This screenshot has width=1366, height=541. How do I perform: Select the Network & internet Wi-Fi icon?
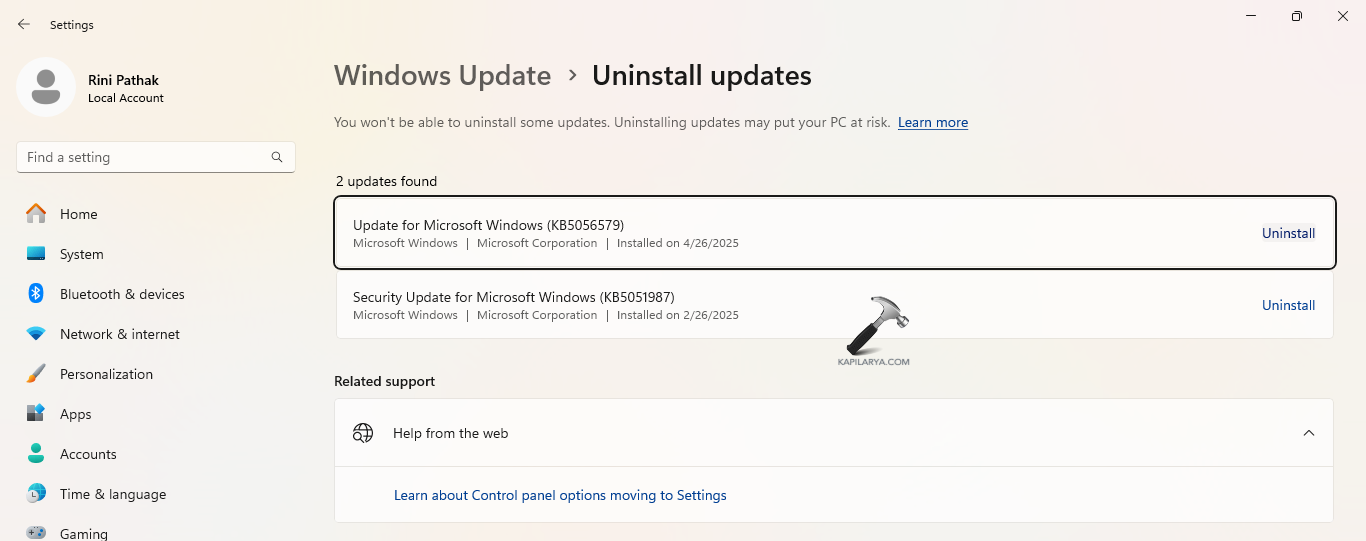tap(36, 334)
